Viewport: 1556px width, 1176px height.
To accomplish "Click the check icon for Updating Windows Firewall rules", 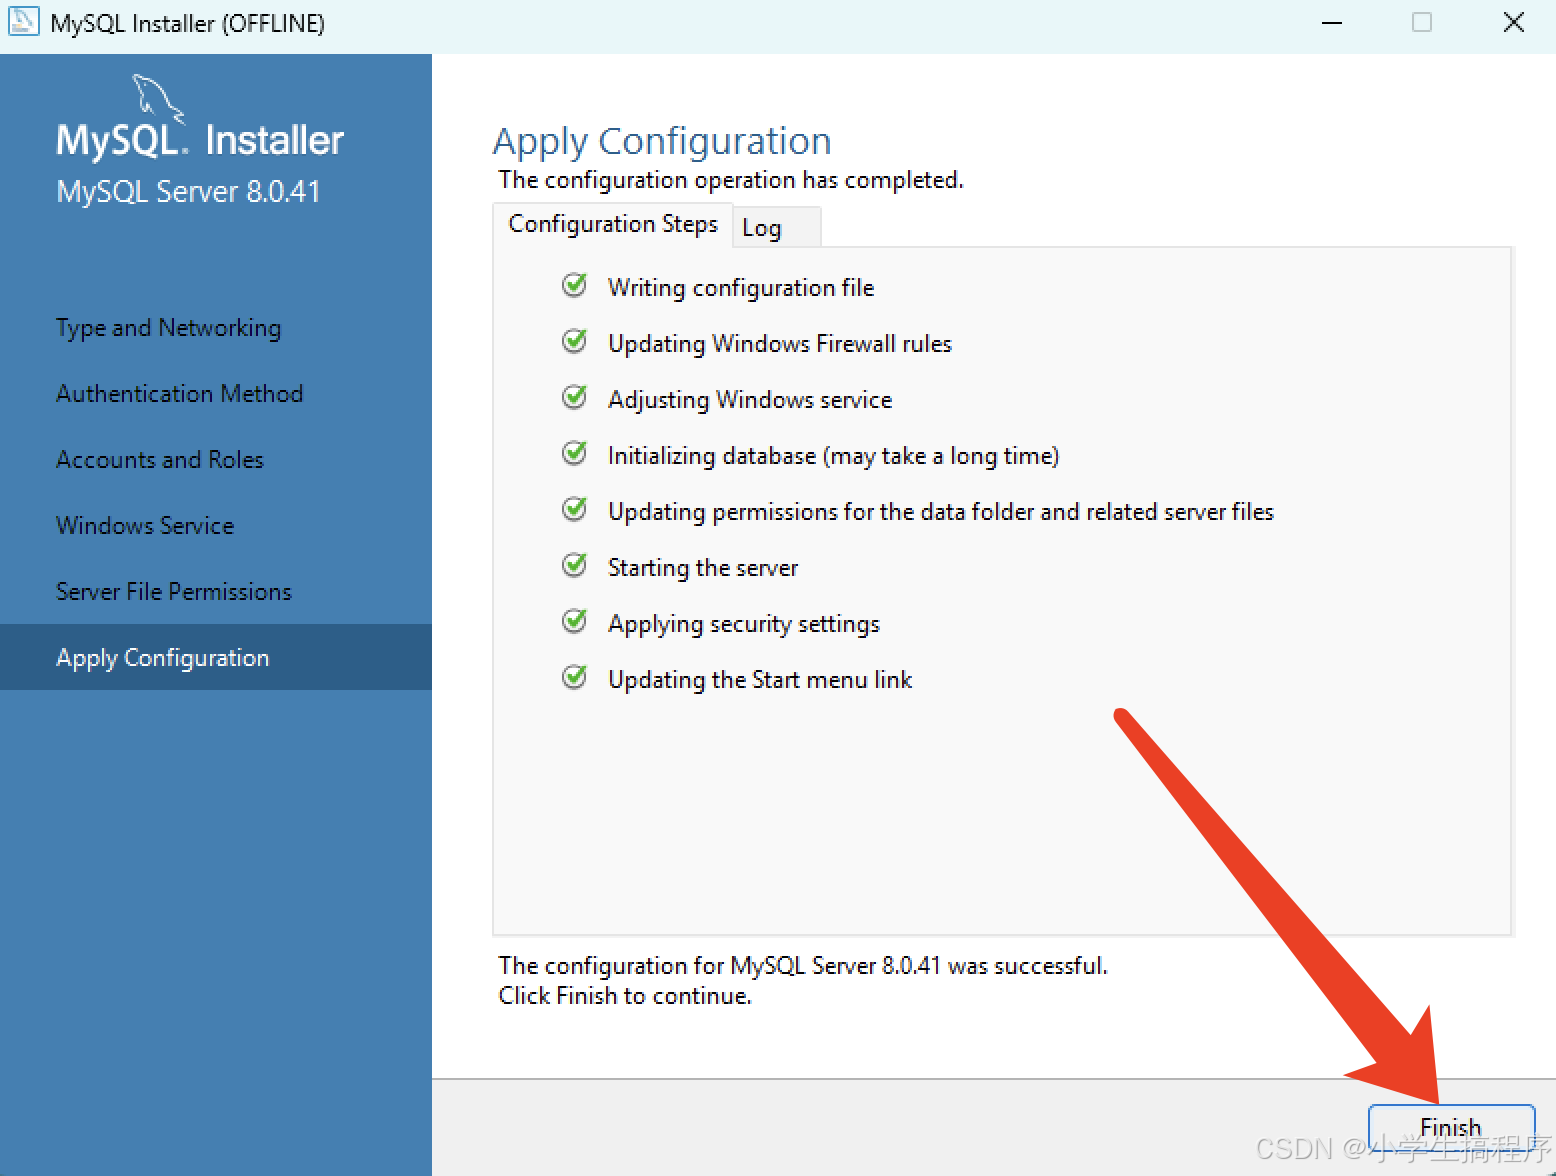I will (x=575, y=342).
